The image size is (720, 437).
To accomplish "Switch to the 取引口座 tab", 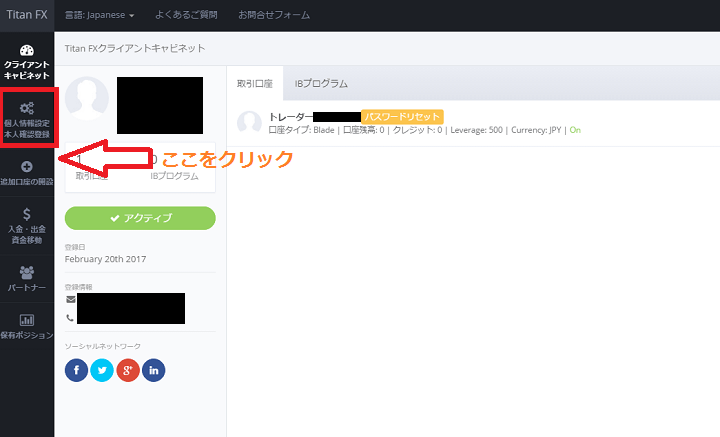I will [x=255, y=84].
